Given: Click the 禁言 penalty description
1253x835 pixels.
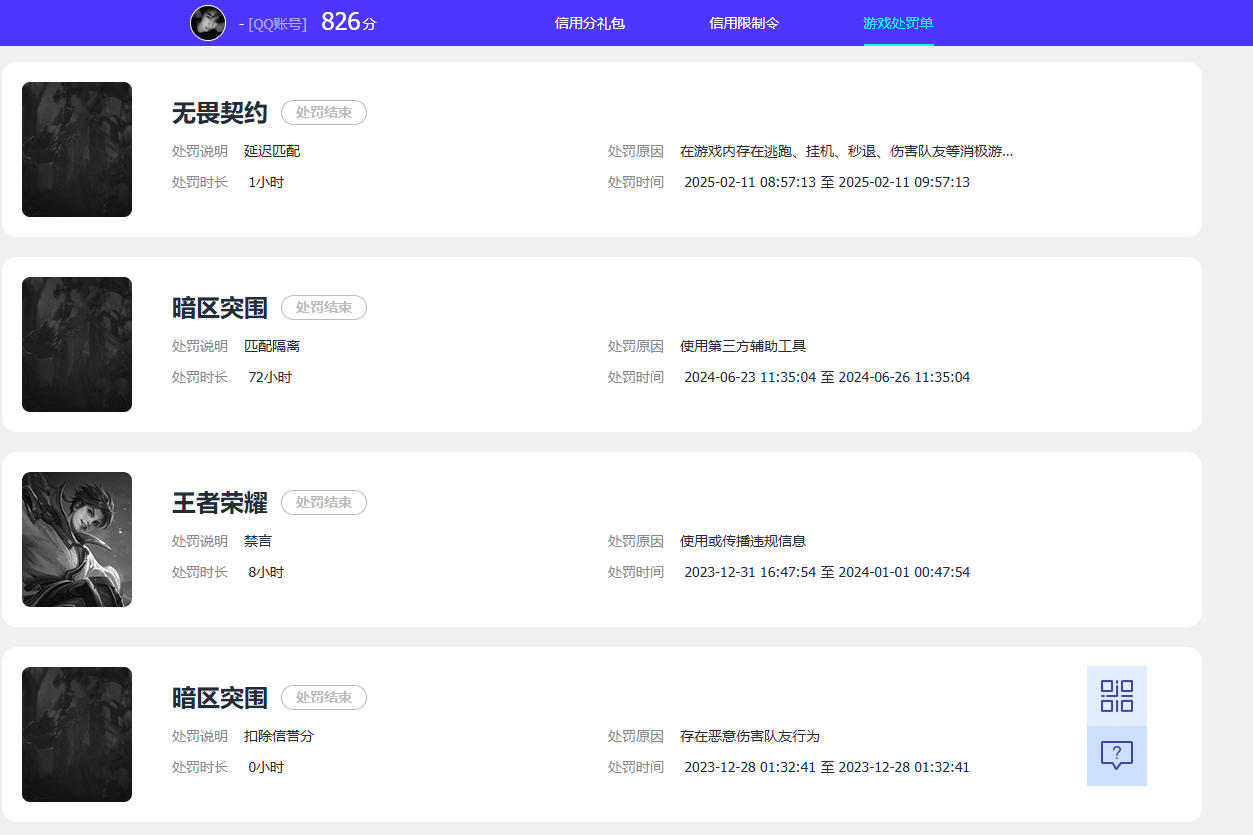Looking at the screenshot, I should pos(258,541).
